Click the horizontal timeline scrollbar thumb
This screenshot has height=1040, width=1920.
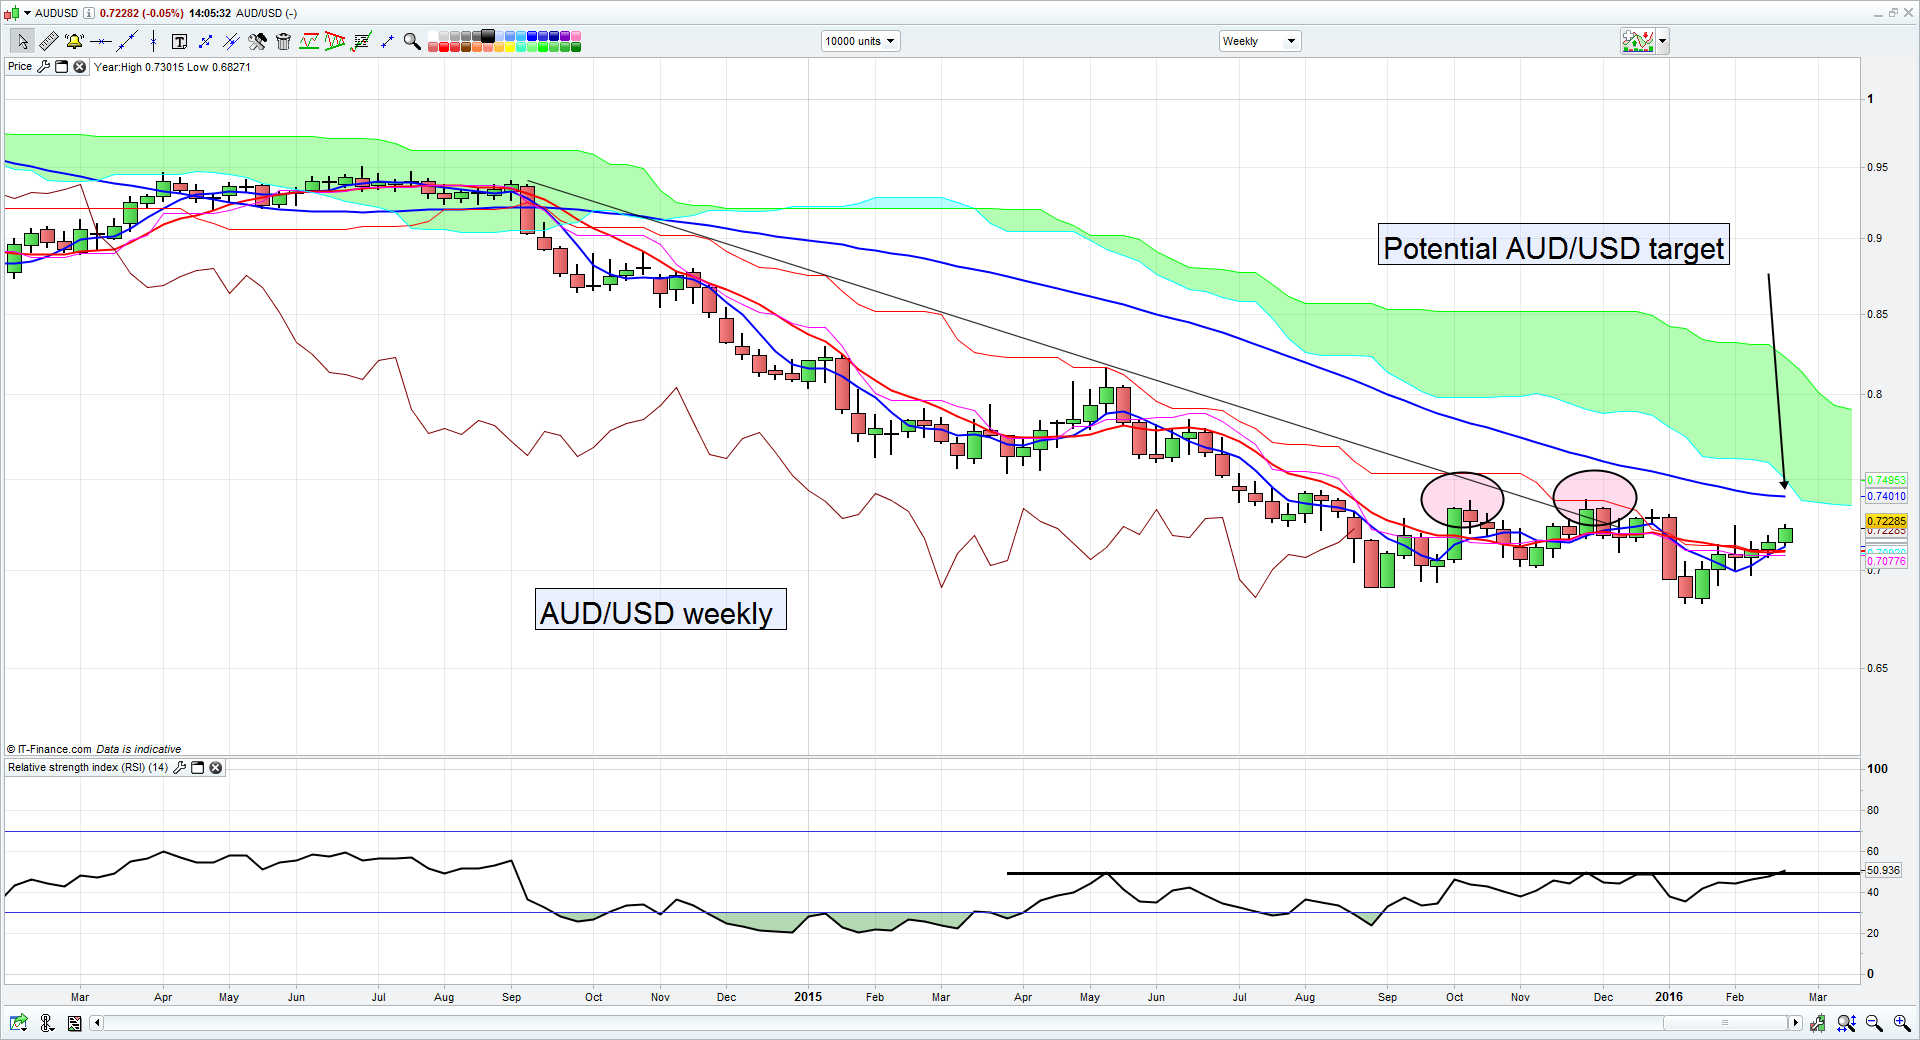[1724, 1023]
